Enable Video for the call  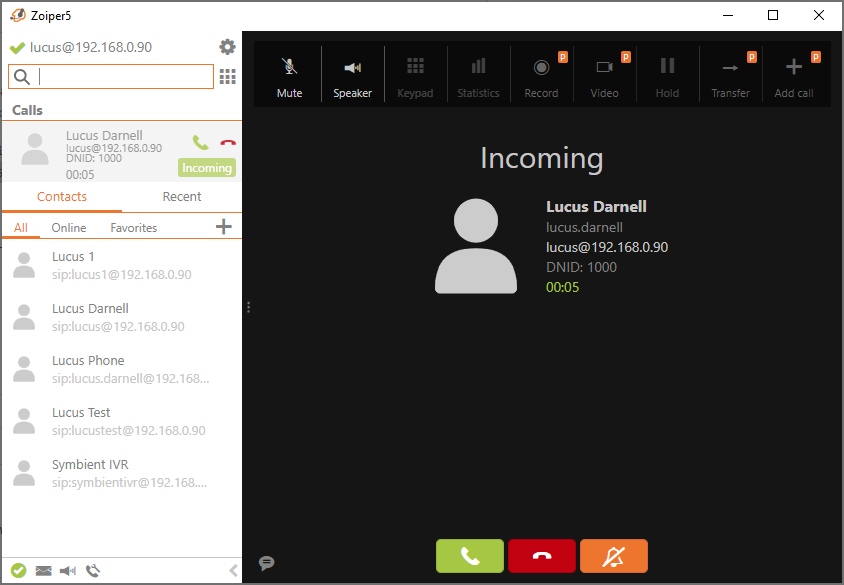(604, 72)
